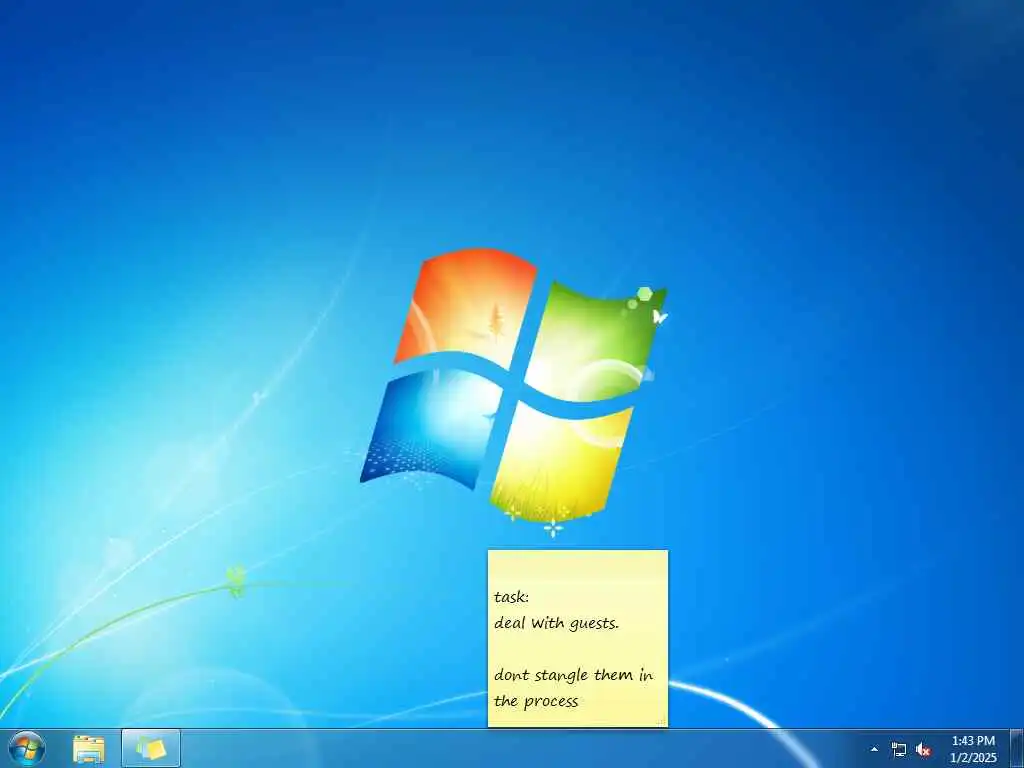Open Windows Explorer from the taskbar
Screen dimensions: 1024x768
pyautogui.click(x=89, y=749)
